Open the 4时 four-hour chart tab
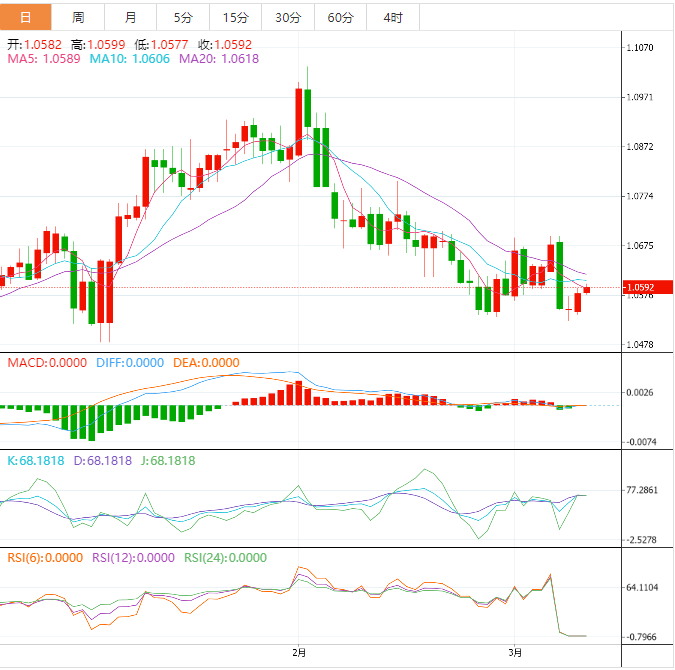Viewport: 675px width, 670px height. point(393,17)
